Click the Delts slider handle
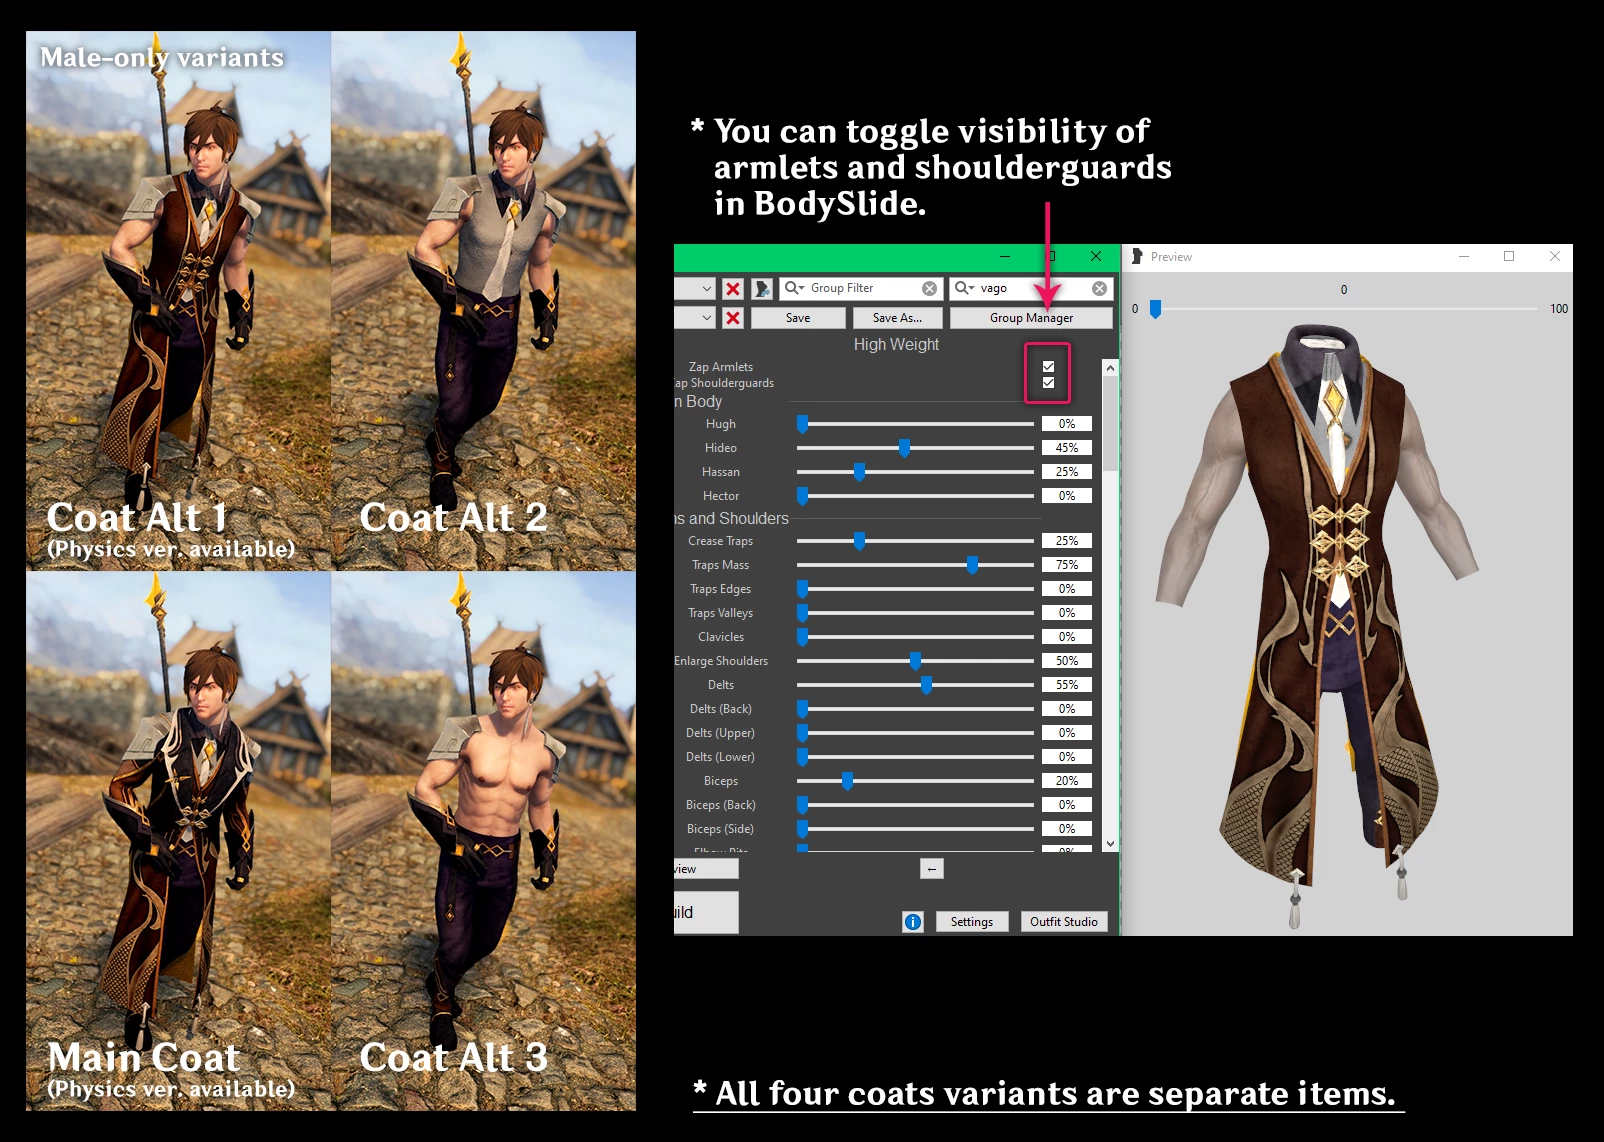 [926, 685]
